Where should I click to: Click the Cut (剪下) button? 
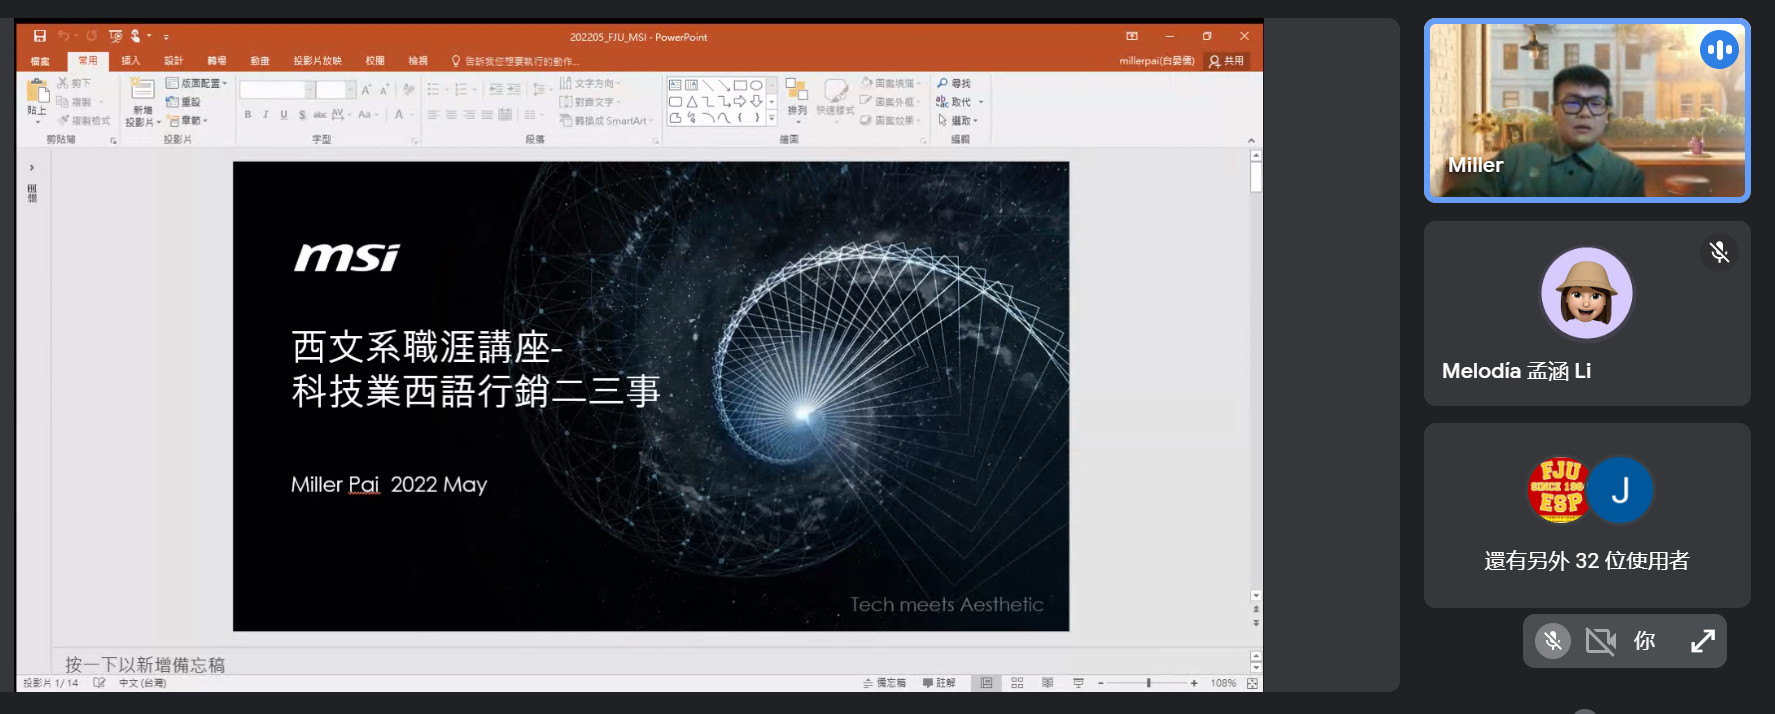pos(75,83)
